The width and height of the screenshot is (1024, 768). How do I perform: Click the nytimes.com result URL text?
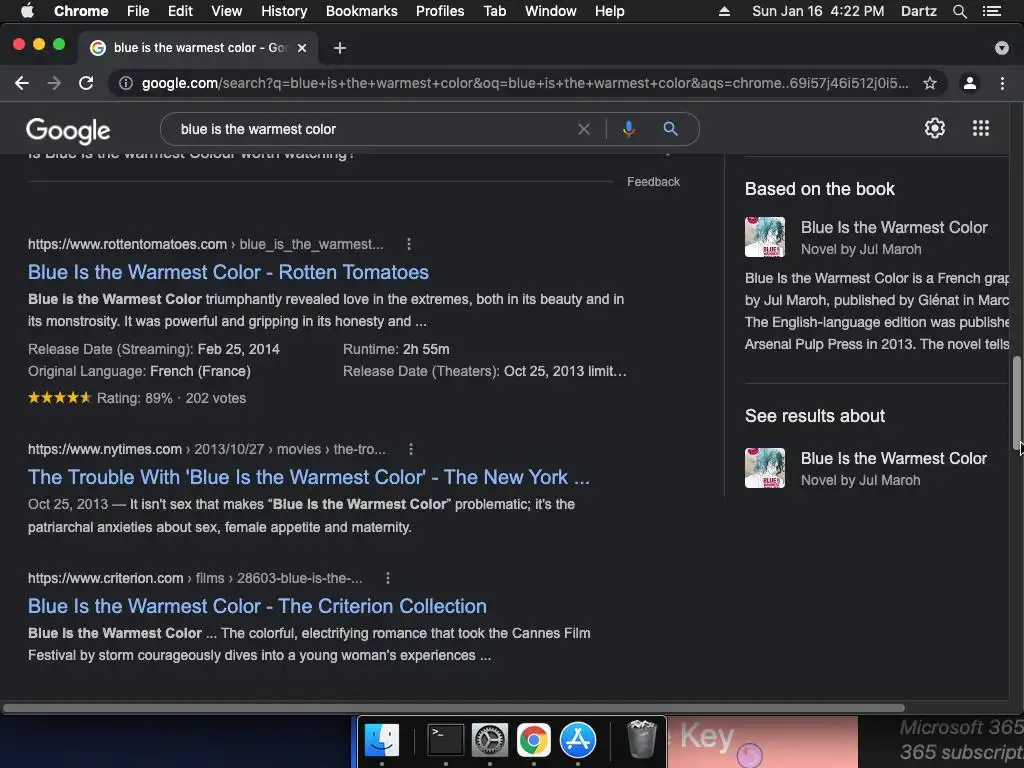pyautogui.click(x=207, y=449)
